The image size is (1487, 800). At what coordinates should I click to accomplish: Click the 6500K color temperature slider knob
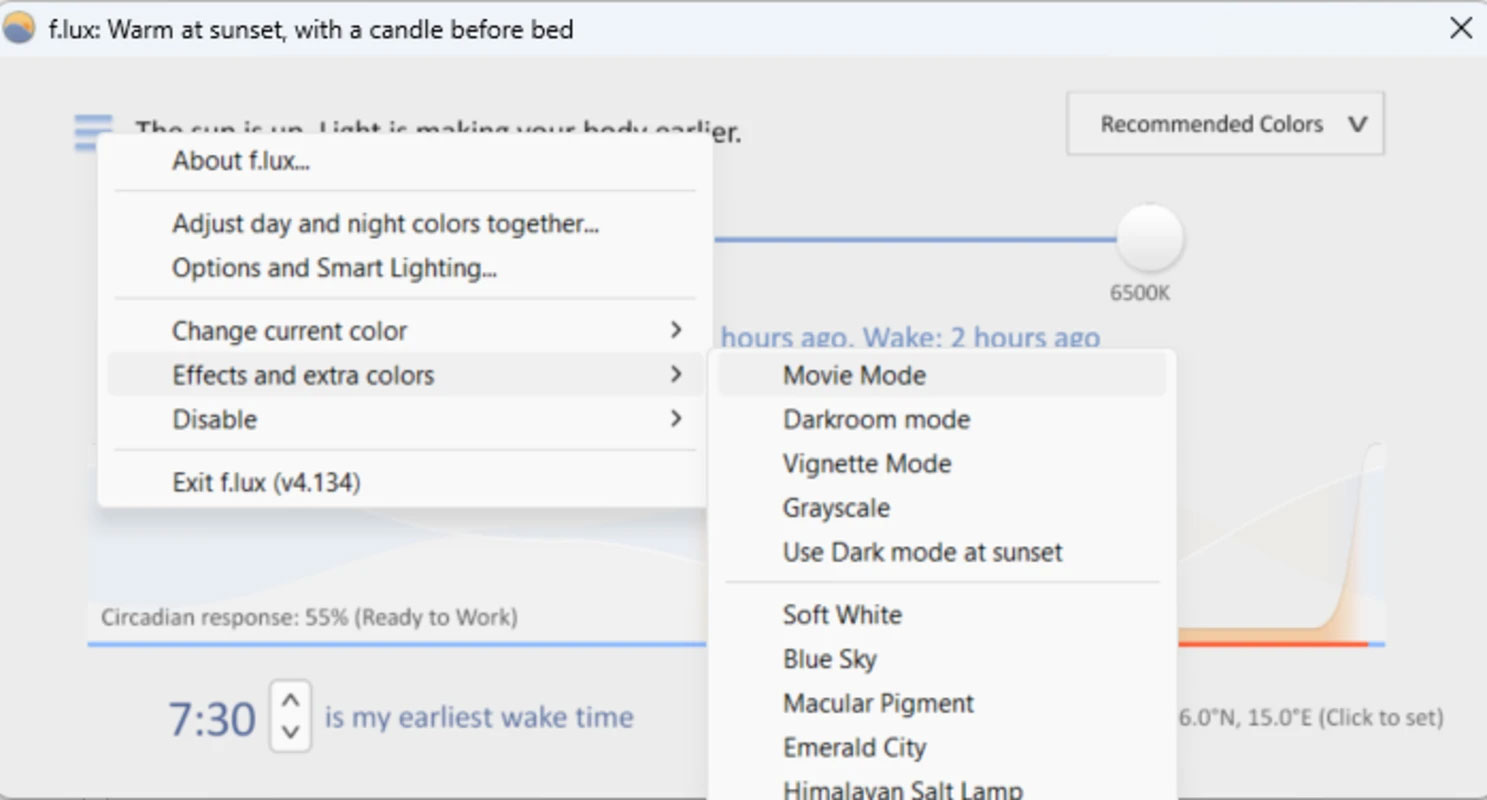(x=1150, y=238)
